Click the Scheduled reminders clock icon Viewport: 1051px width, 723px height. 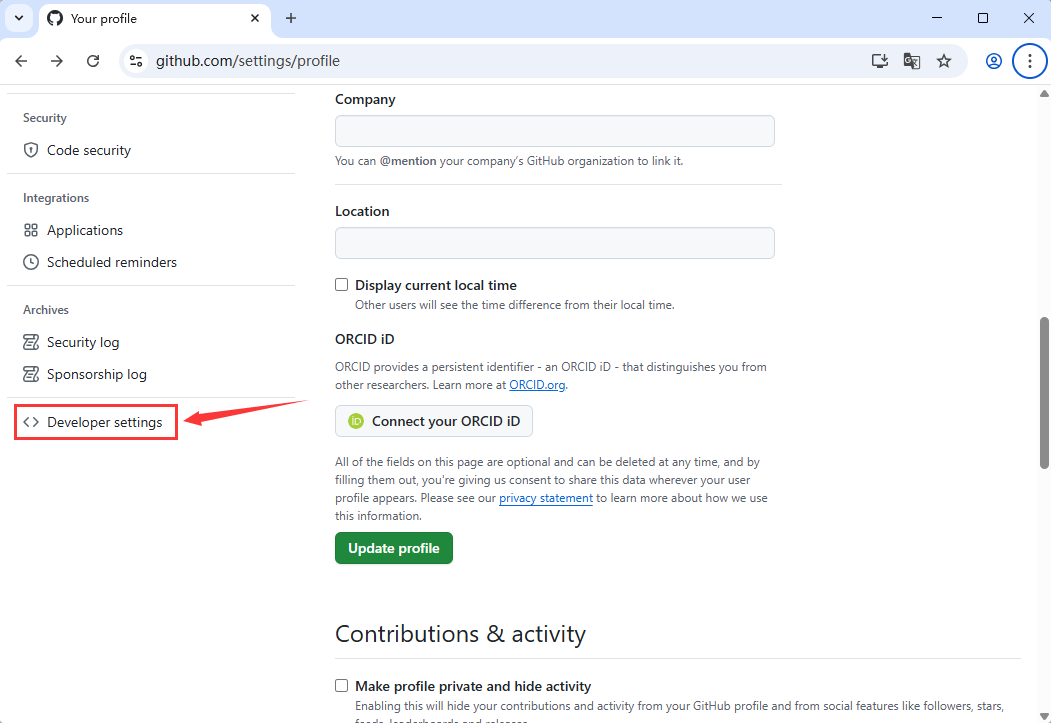click(31, 262)
